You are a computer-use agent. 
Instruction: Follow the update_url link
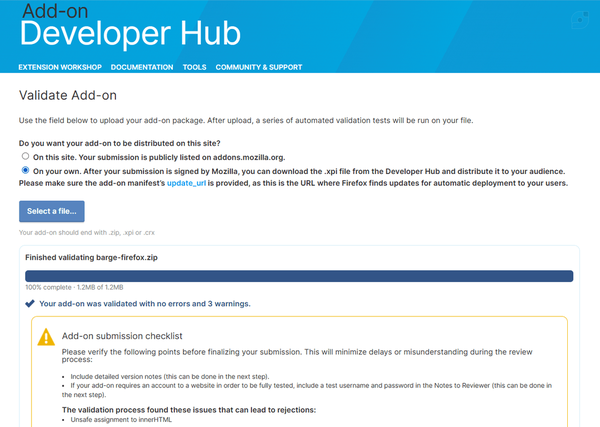186,183
